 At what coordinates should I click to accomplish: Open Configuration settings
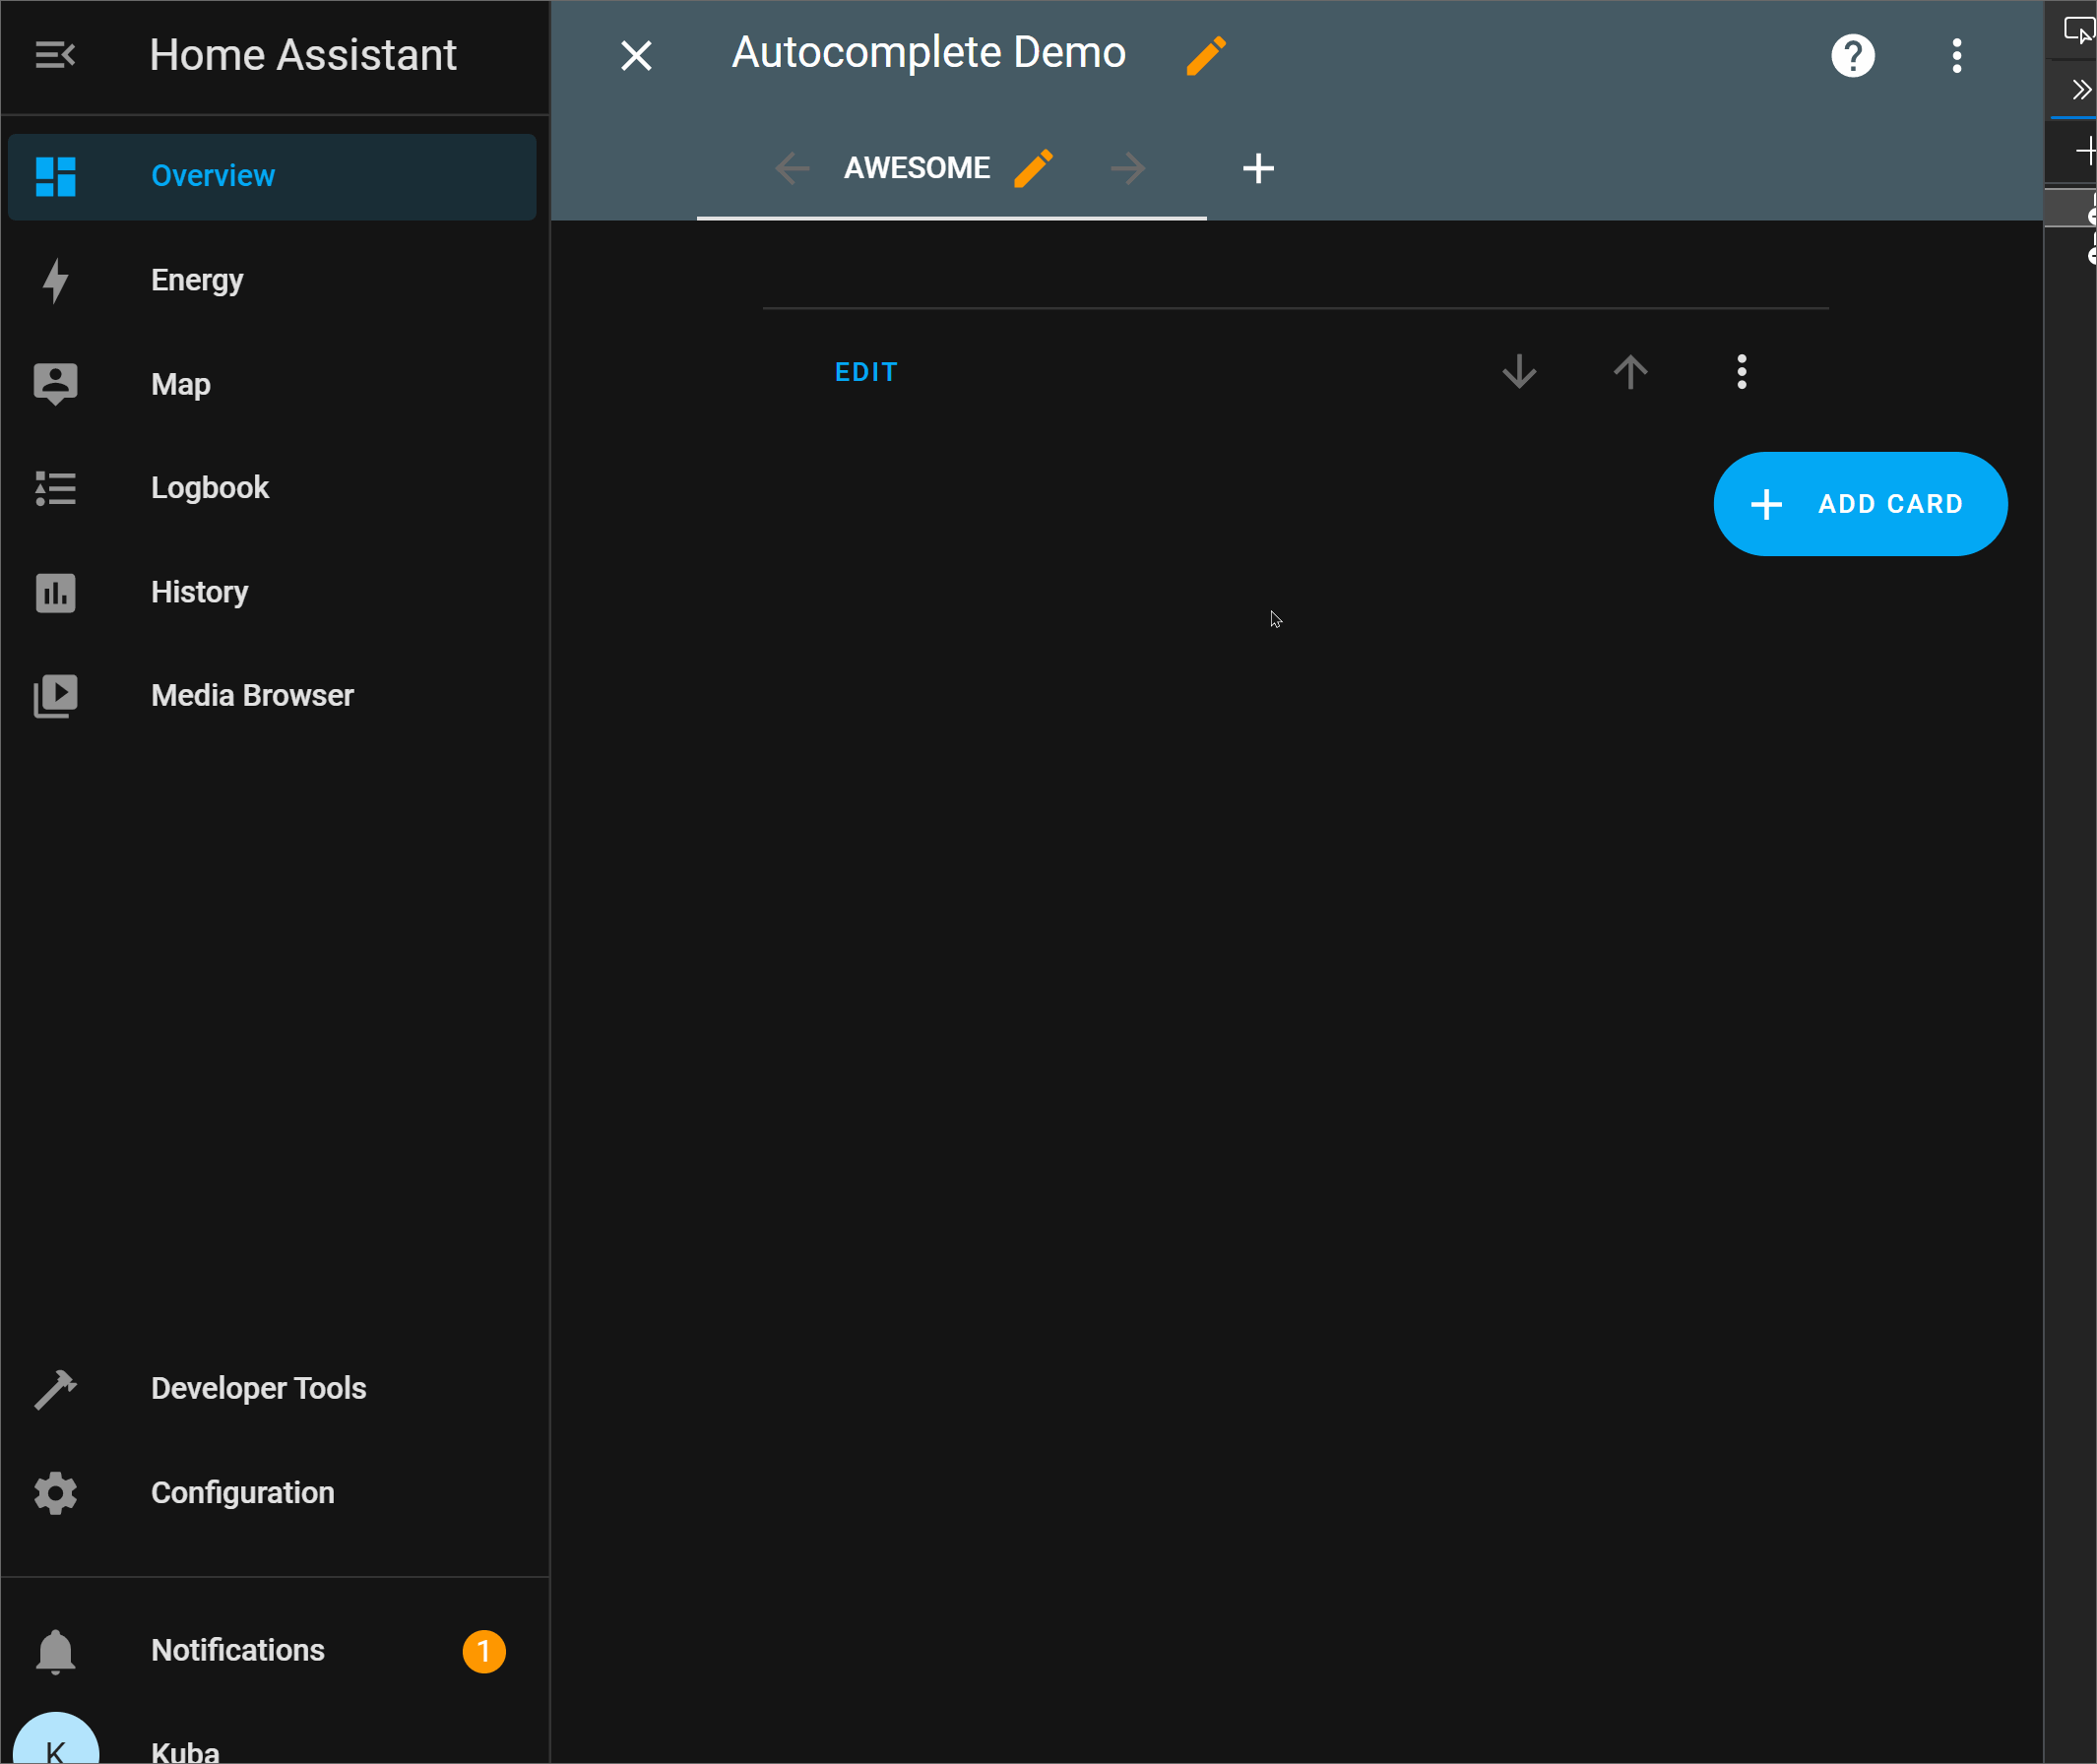[242, 1493]
